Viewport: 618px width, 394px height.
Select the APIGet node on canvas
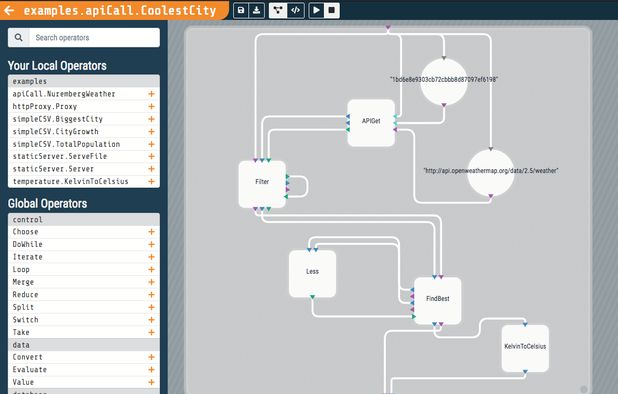click(x=371, y=123)
